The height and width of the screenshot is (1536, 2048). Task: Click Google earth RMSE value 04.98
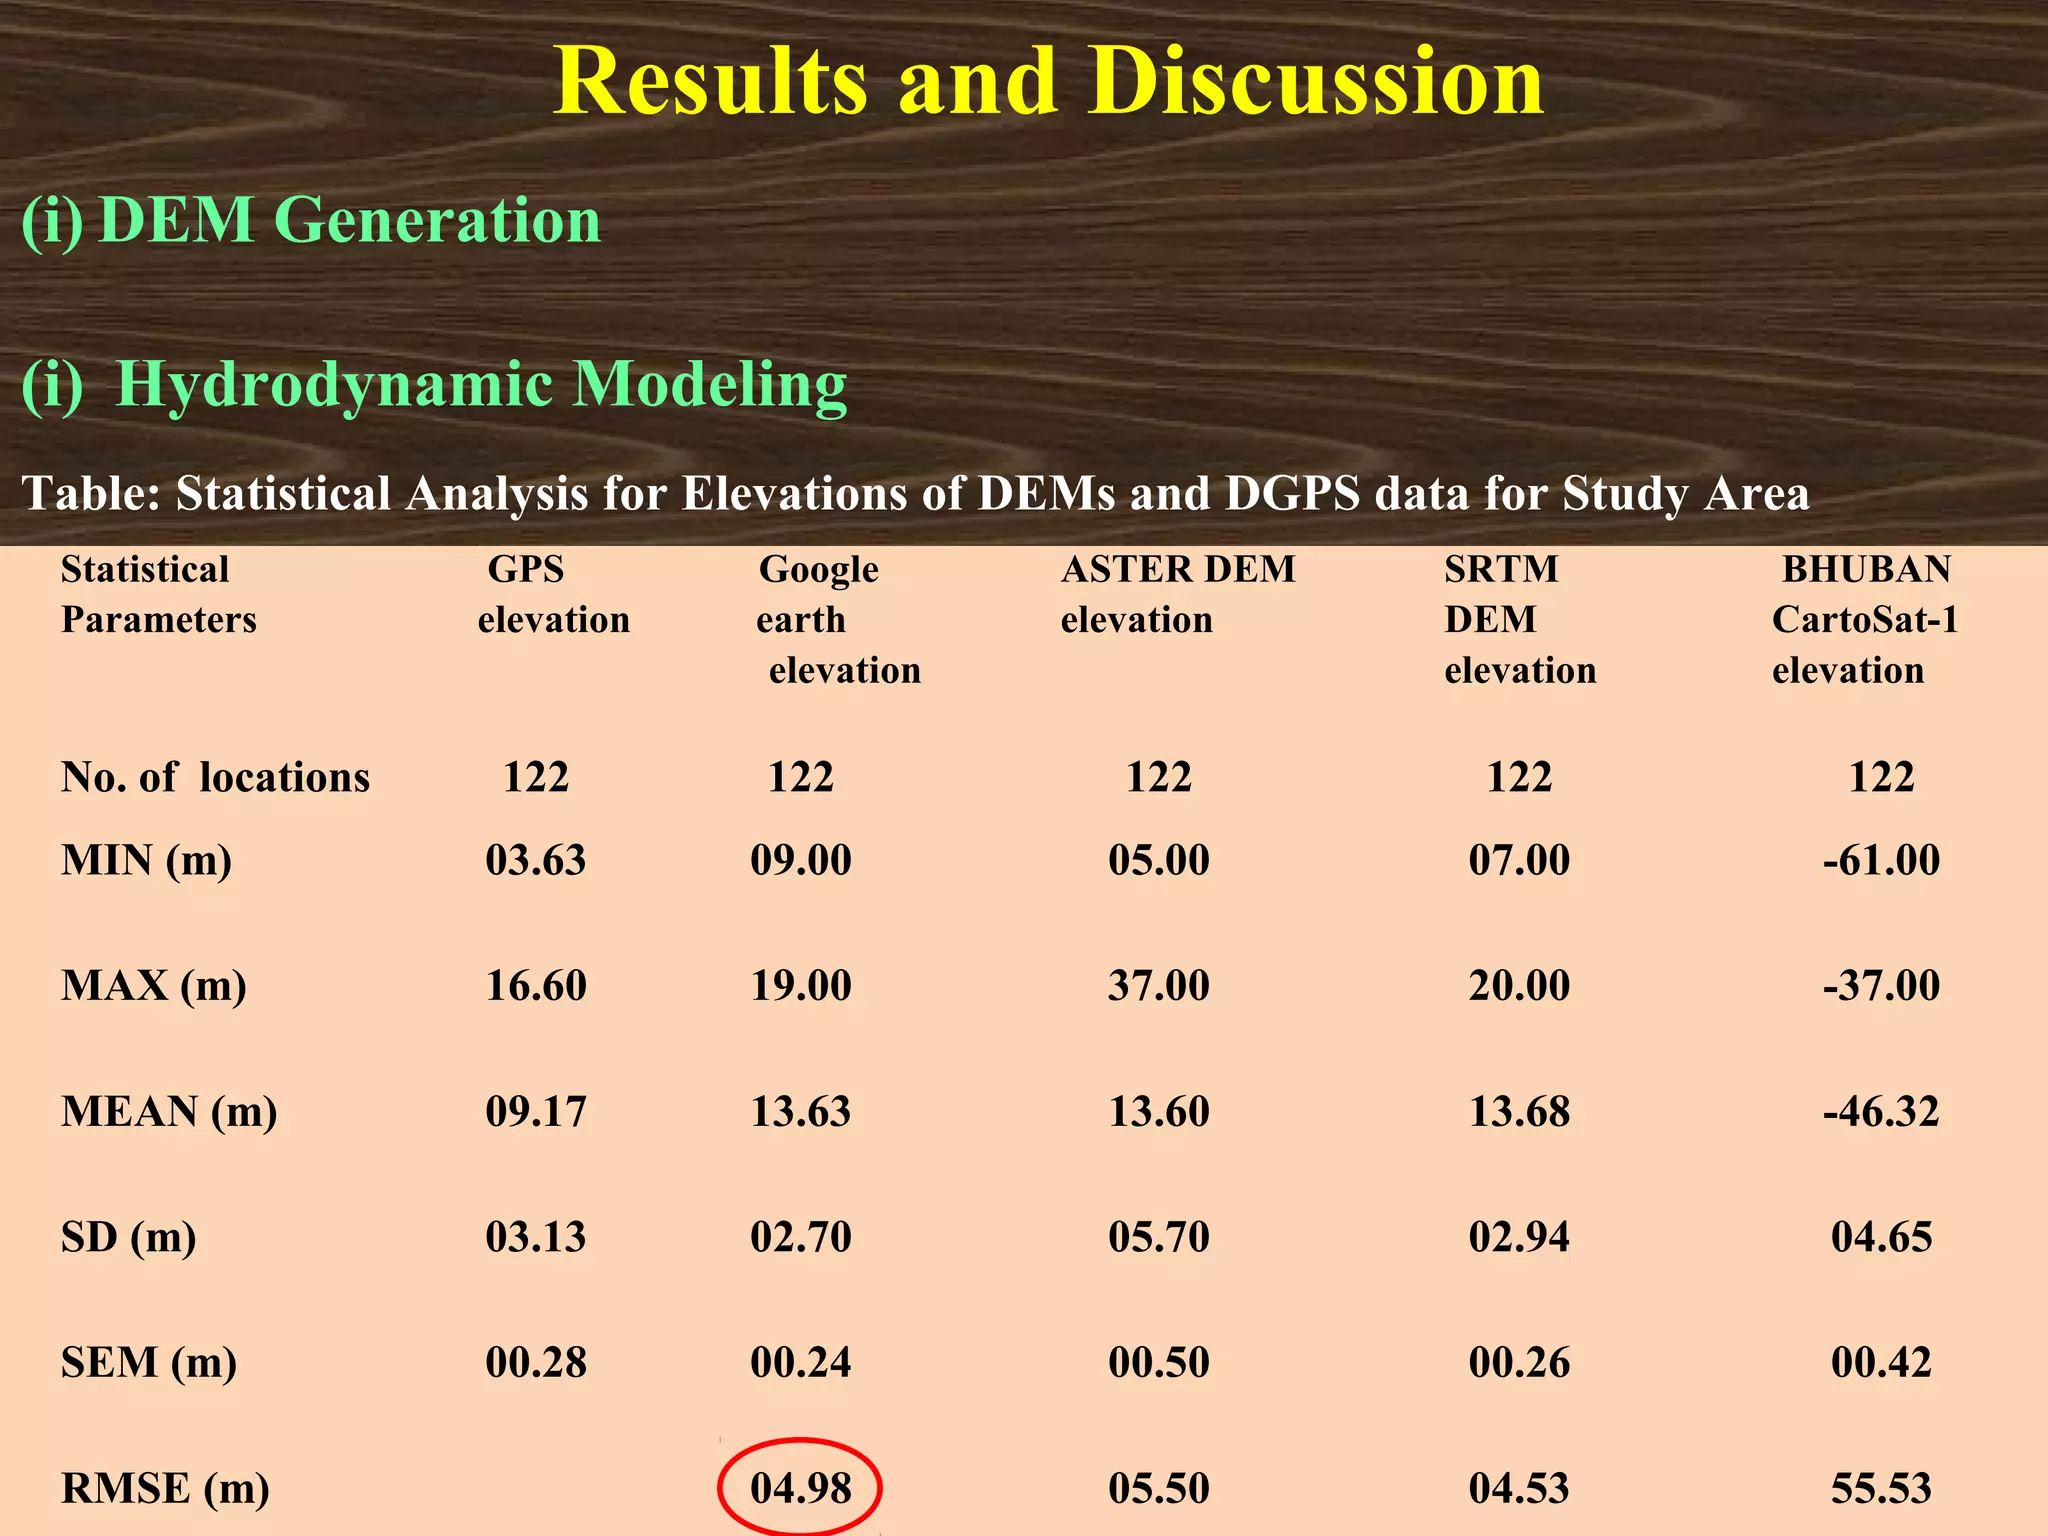click(x=801, y=1489)
